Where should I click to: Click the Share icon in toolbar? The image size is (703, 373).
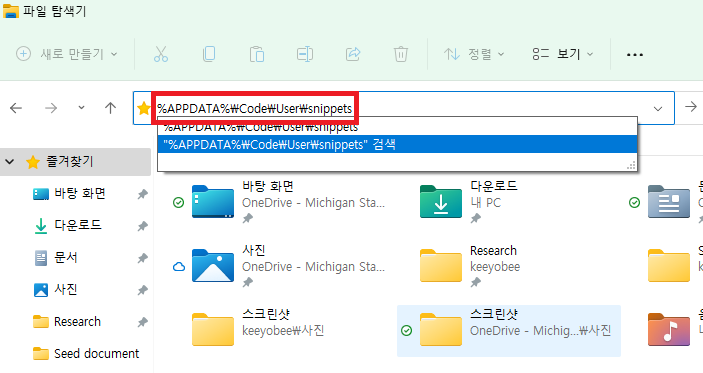tap(353, 54)
